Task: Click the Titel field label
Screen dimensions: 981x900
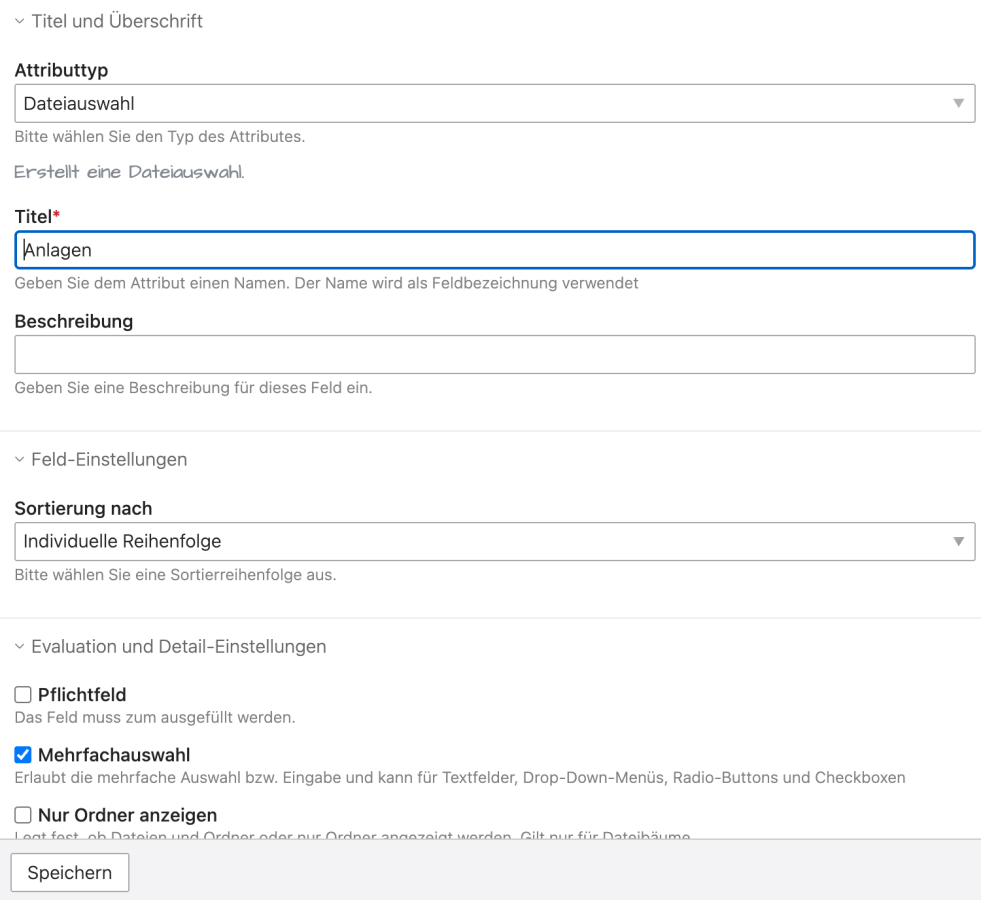Action: click(x=33, y=216)
